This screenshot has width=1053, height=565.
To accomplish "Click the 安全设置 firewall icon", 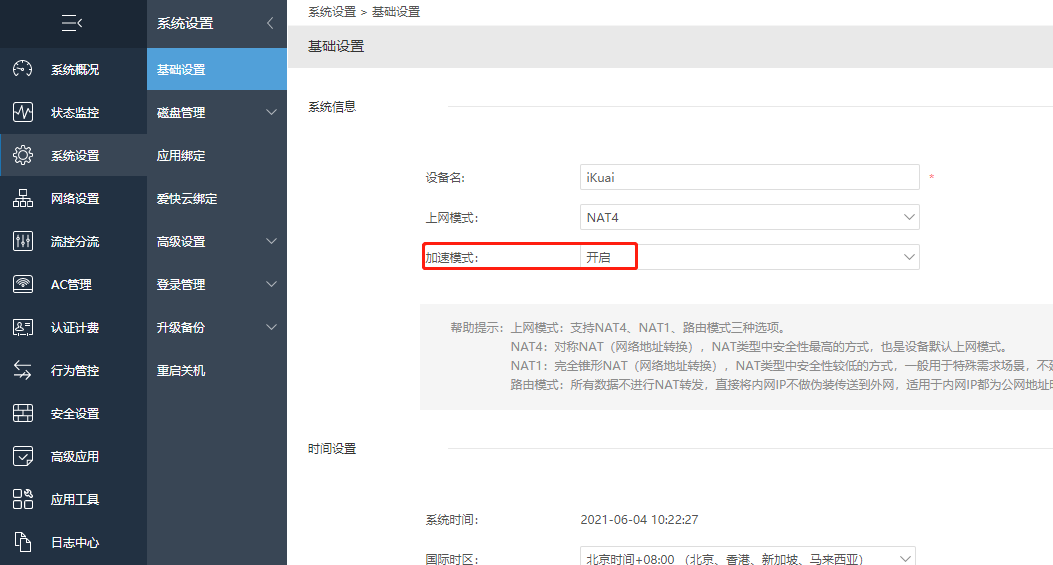I will (22, 413).
